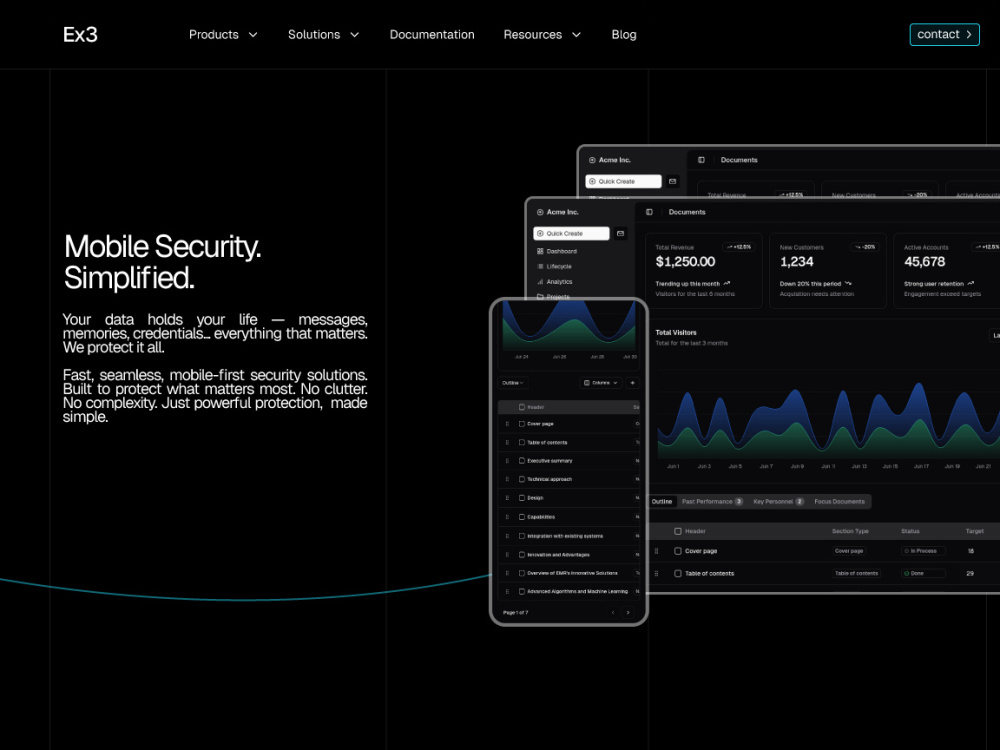Viewport: 1000px width, 750px height.
Task: Switch to the Key Personnel tab
Action: coord(778,501)
